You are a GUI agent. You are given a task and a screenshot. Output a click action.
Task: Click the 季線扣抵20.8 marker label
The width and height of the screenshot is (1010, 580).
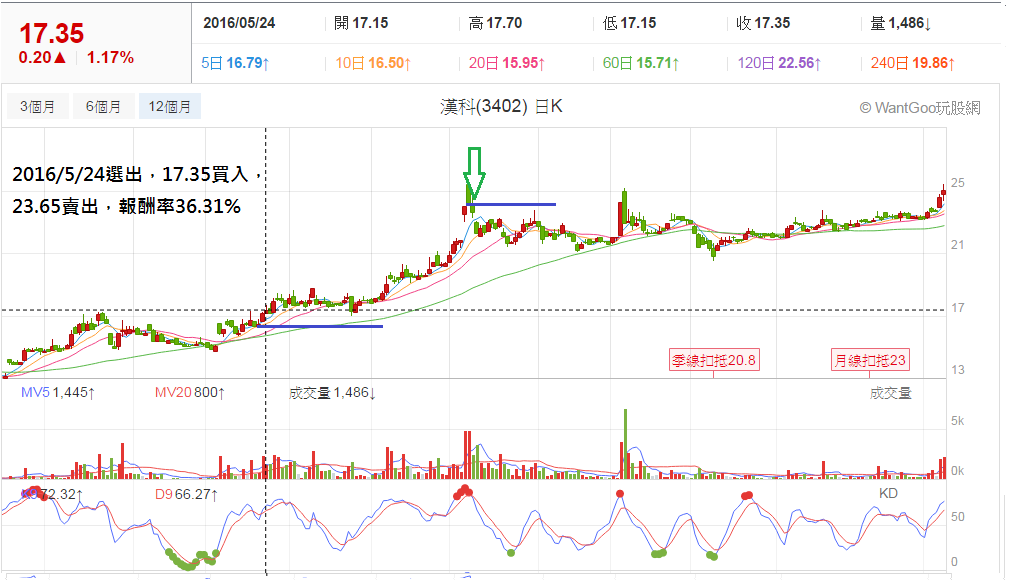pyautogui.click(x=714, y=360)
